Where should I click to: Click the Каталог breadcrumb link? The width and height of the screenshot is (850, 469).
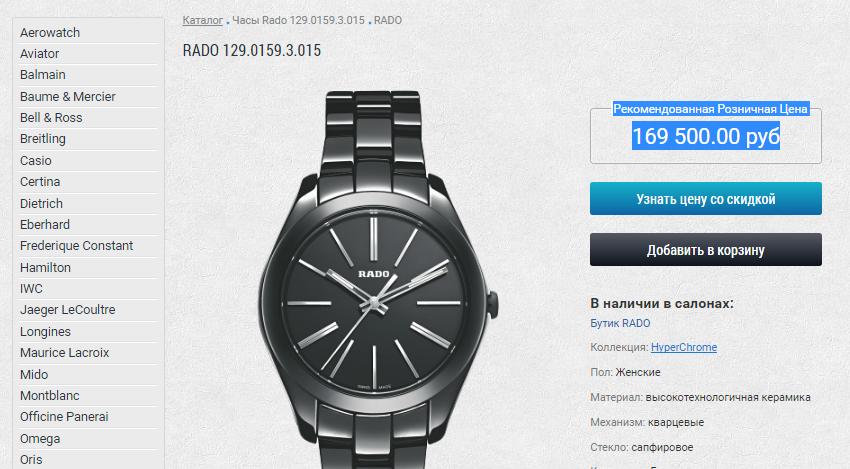(x=203, y=21)
